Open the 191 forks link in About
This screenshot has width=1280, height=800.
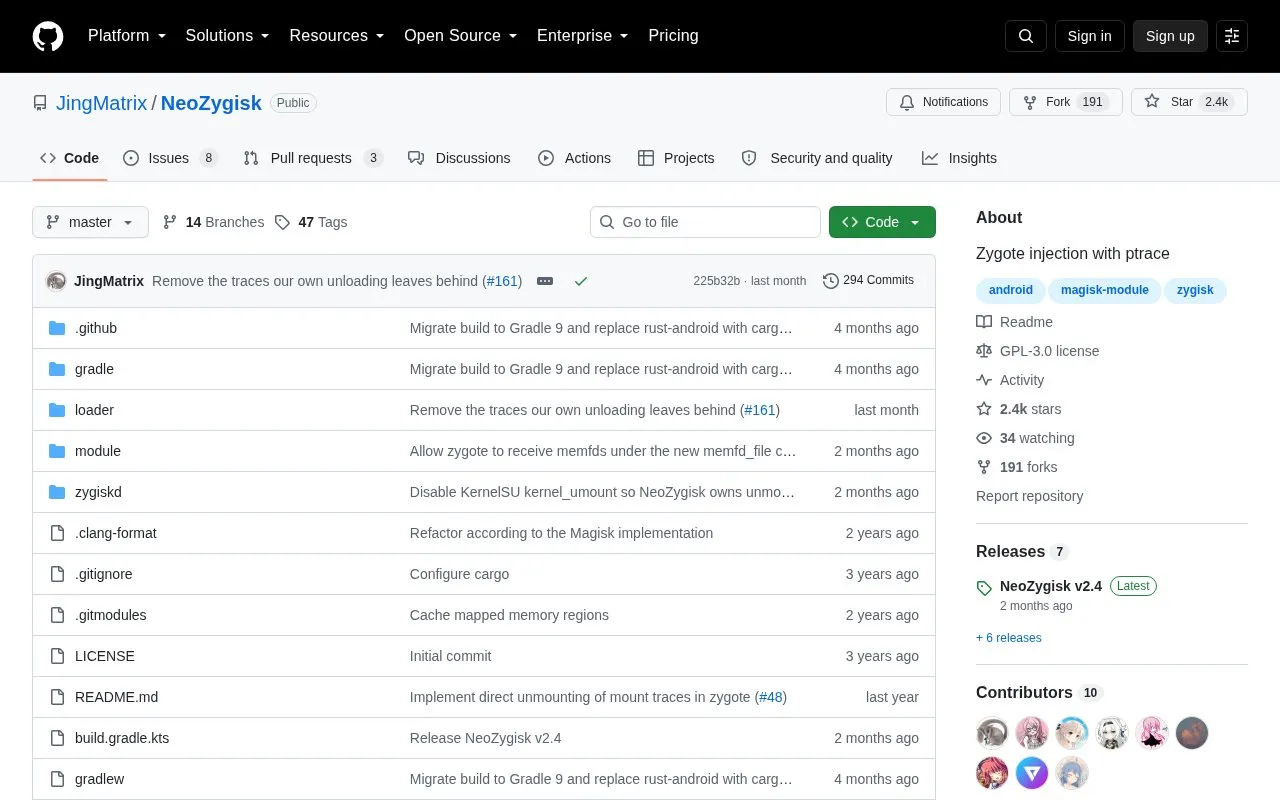[1017, 467]
